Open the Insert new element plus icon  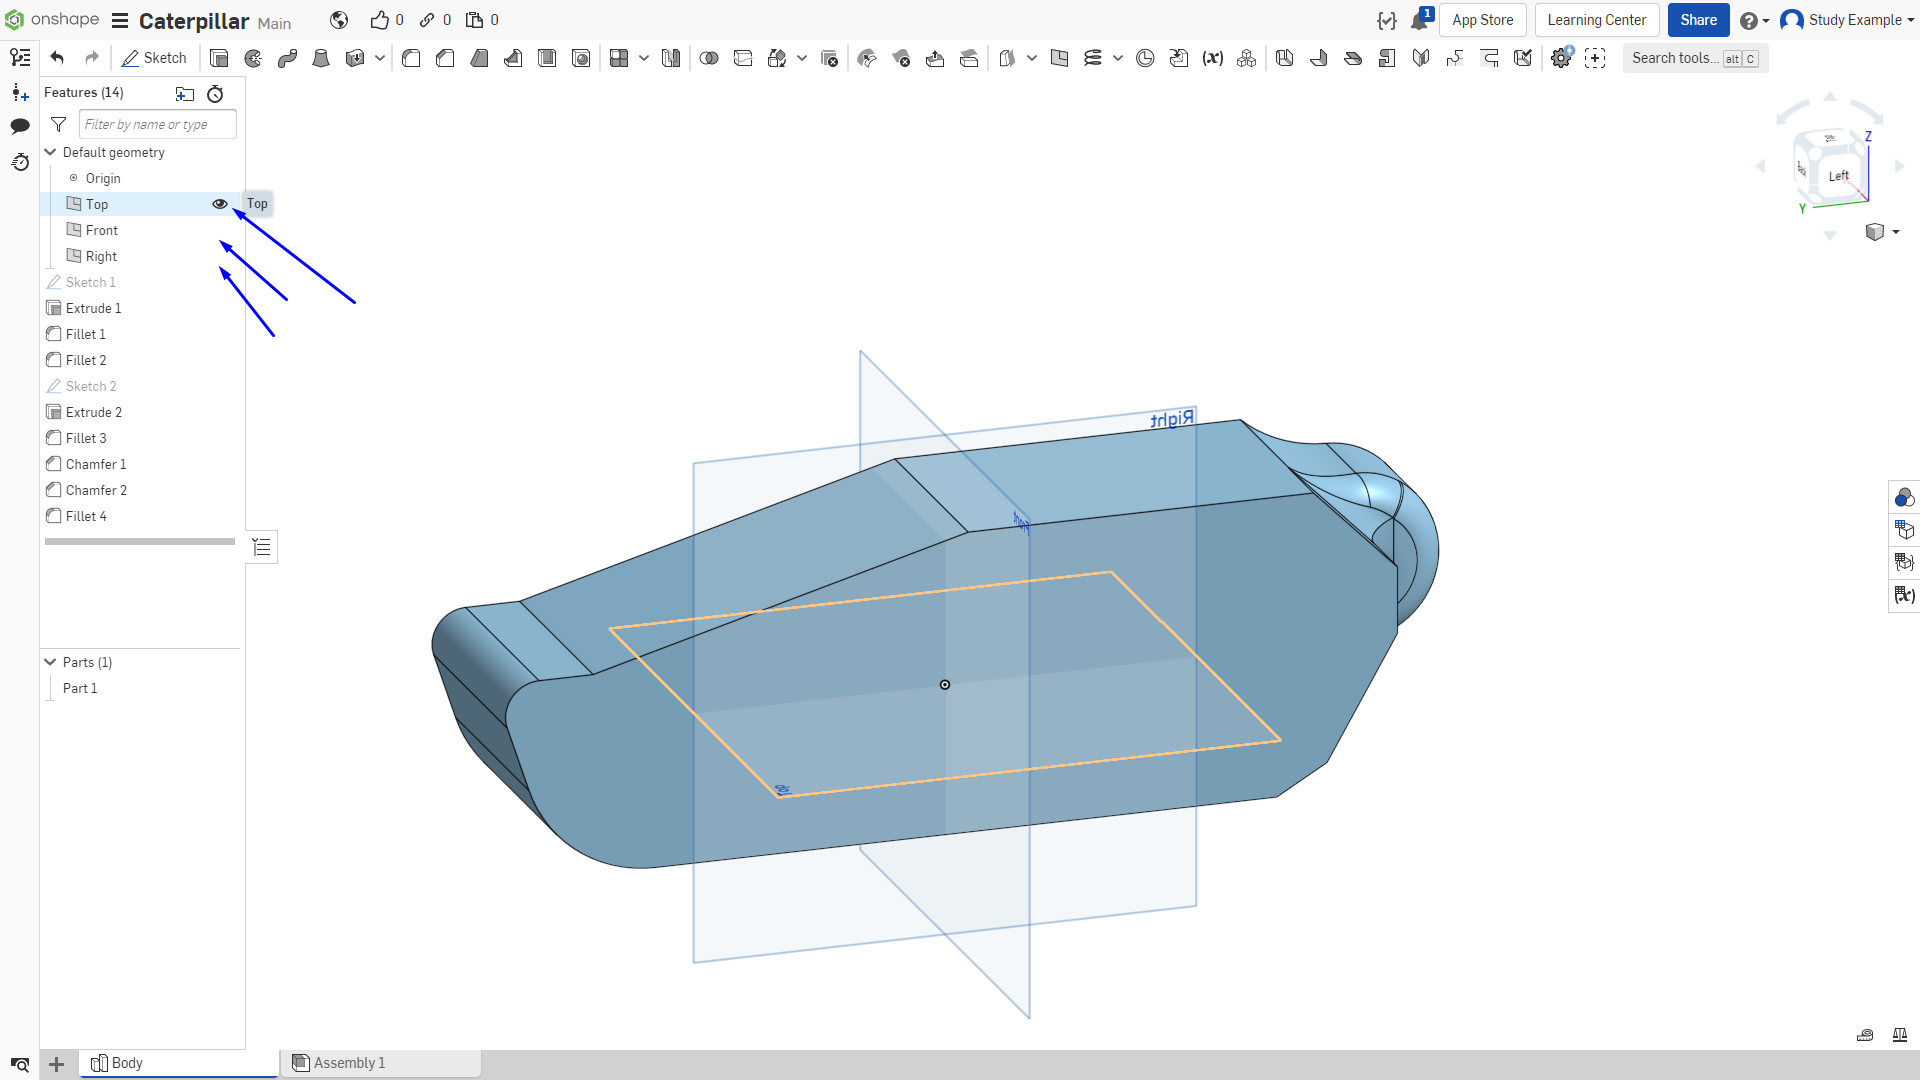tap(20, 93)
